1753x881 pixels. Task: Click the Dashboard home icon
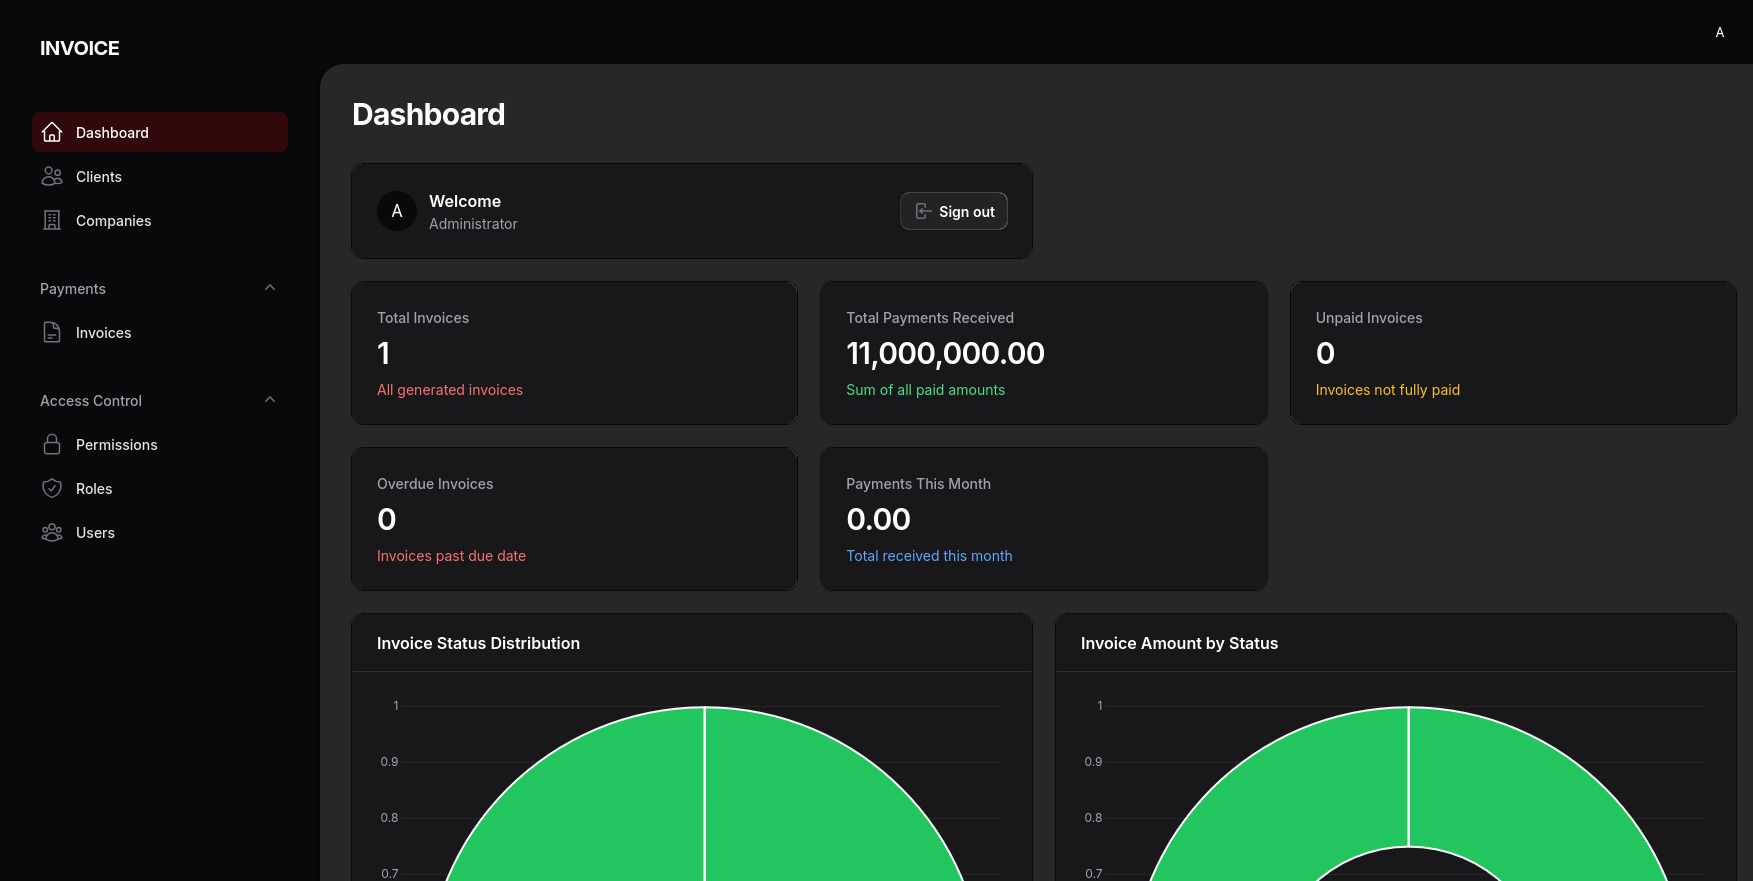click(52, 132)
